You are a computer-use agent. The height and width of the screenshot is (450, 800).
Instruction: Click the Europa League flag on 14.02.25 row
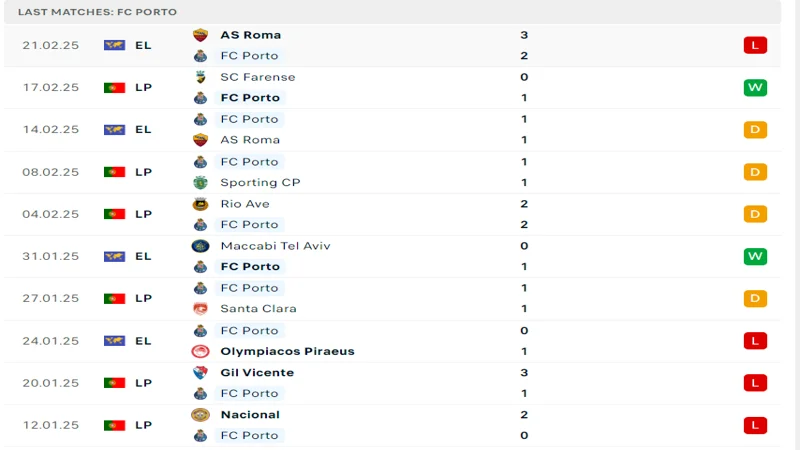pos(114,130)
